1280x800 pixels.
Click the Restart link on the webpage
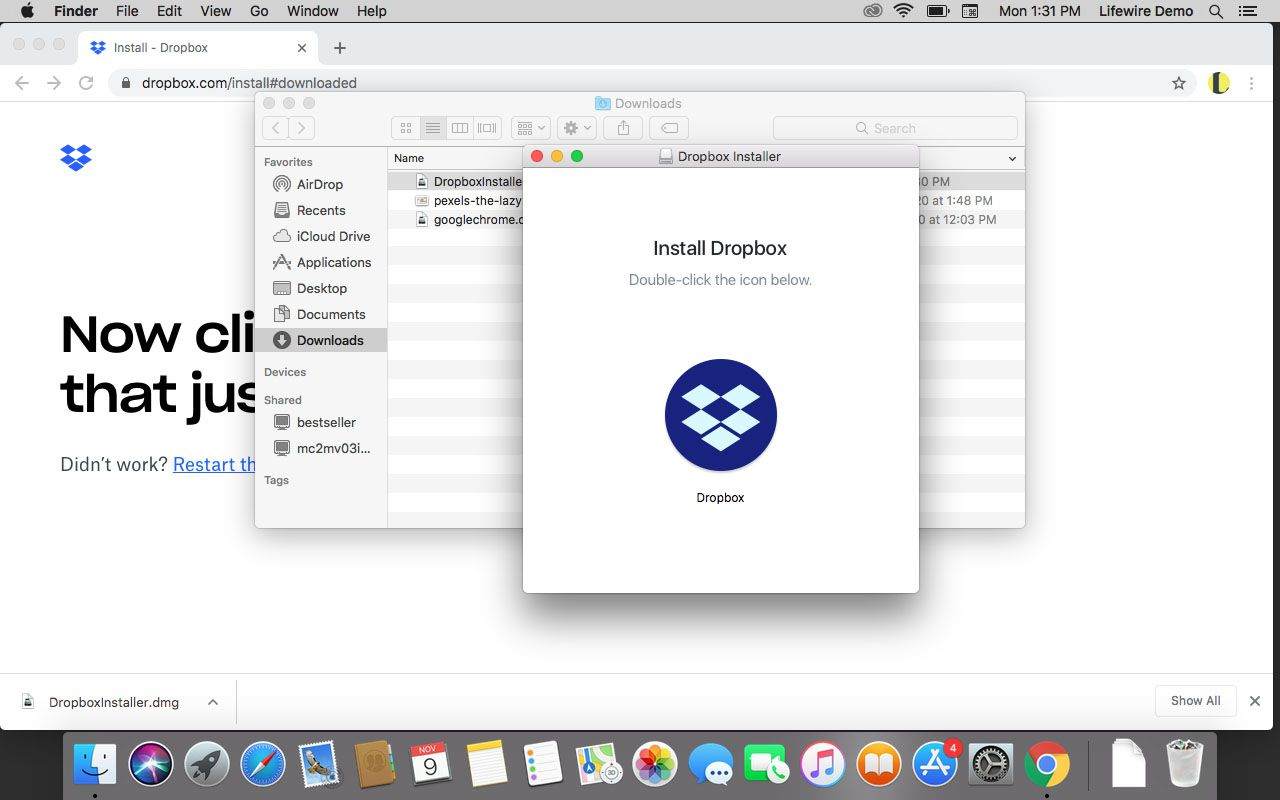click(x=213, y=464)
